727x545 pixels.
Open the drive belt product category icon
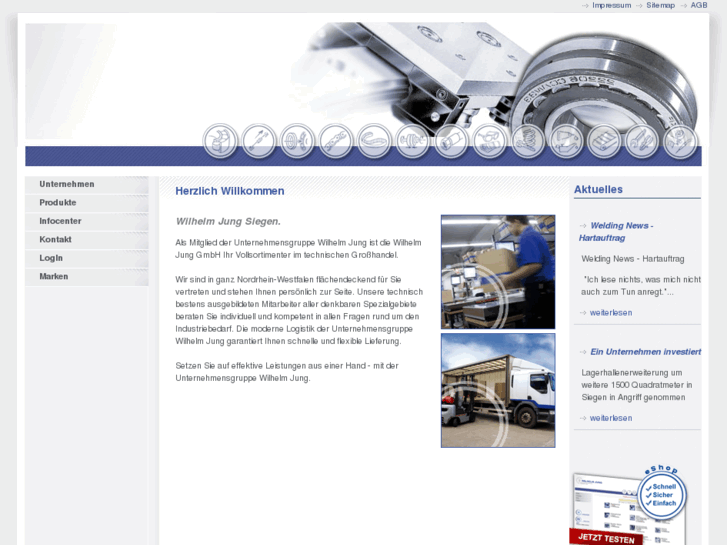pos(374,141)
